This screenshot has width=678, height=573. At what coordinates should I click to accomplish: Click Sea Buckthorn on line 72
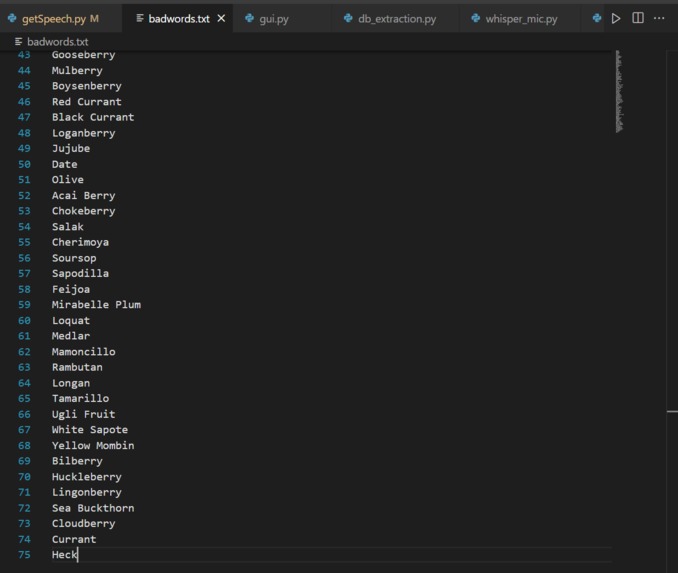pos(93,508)
